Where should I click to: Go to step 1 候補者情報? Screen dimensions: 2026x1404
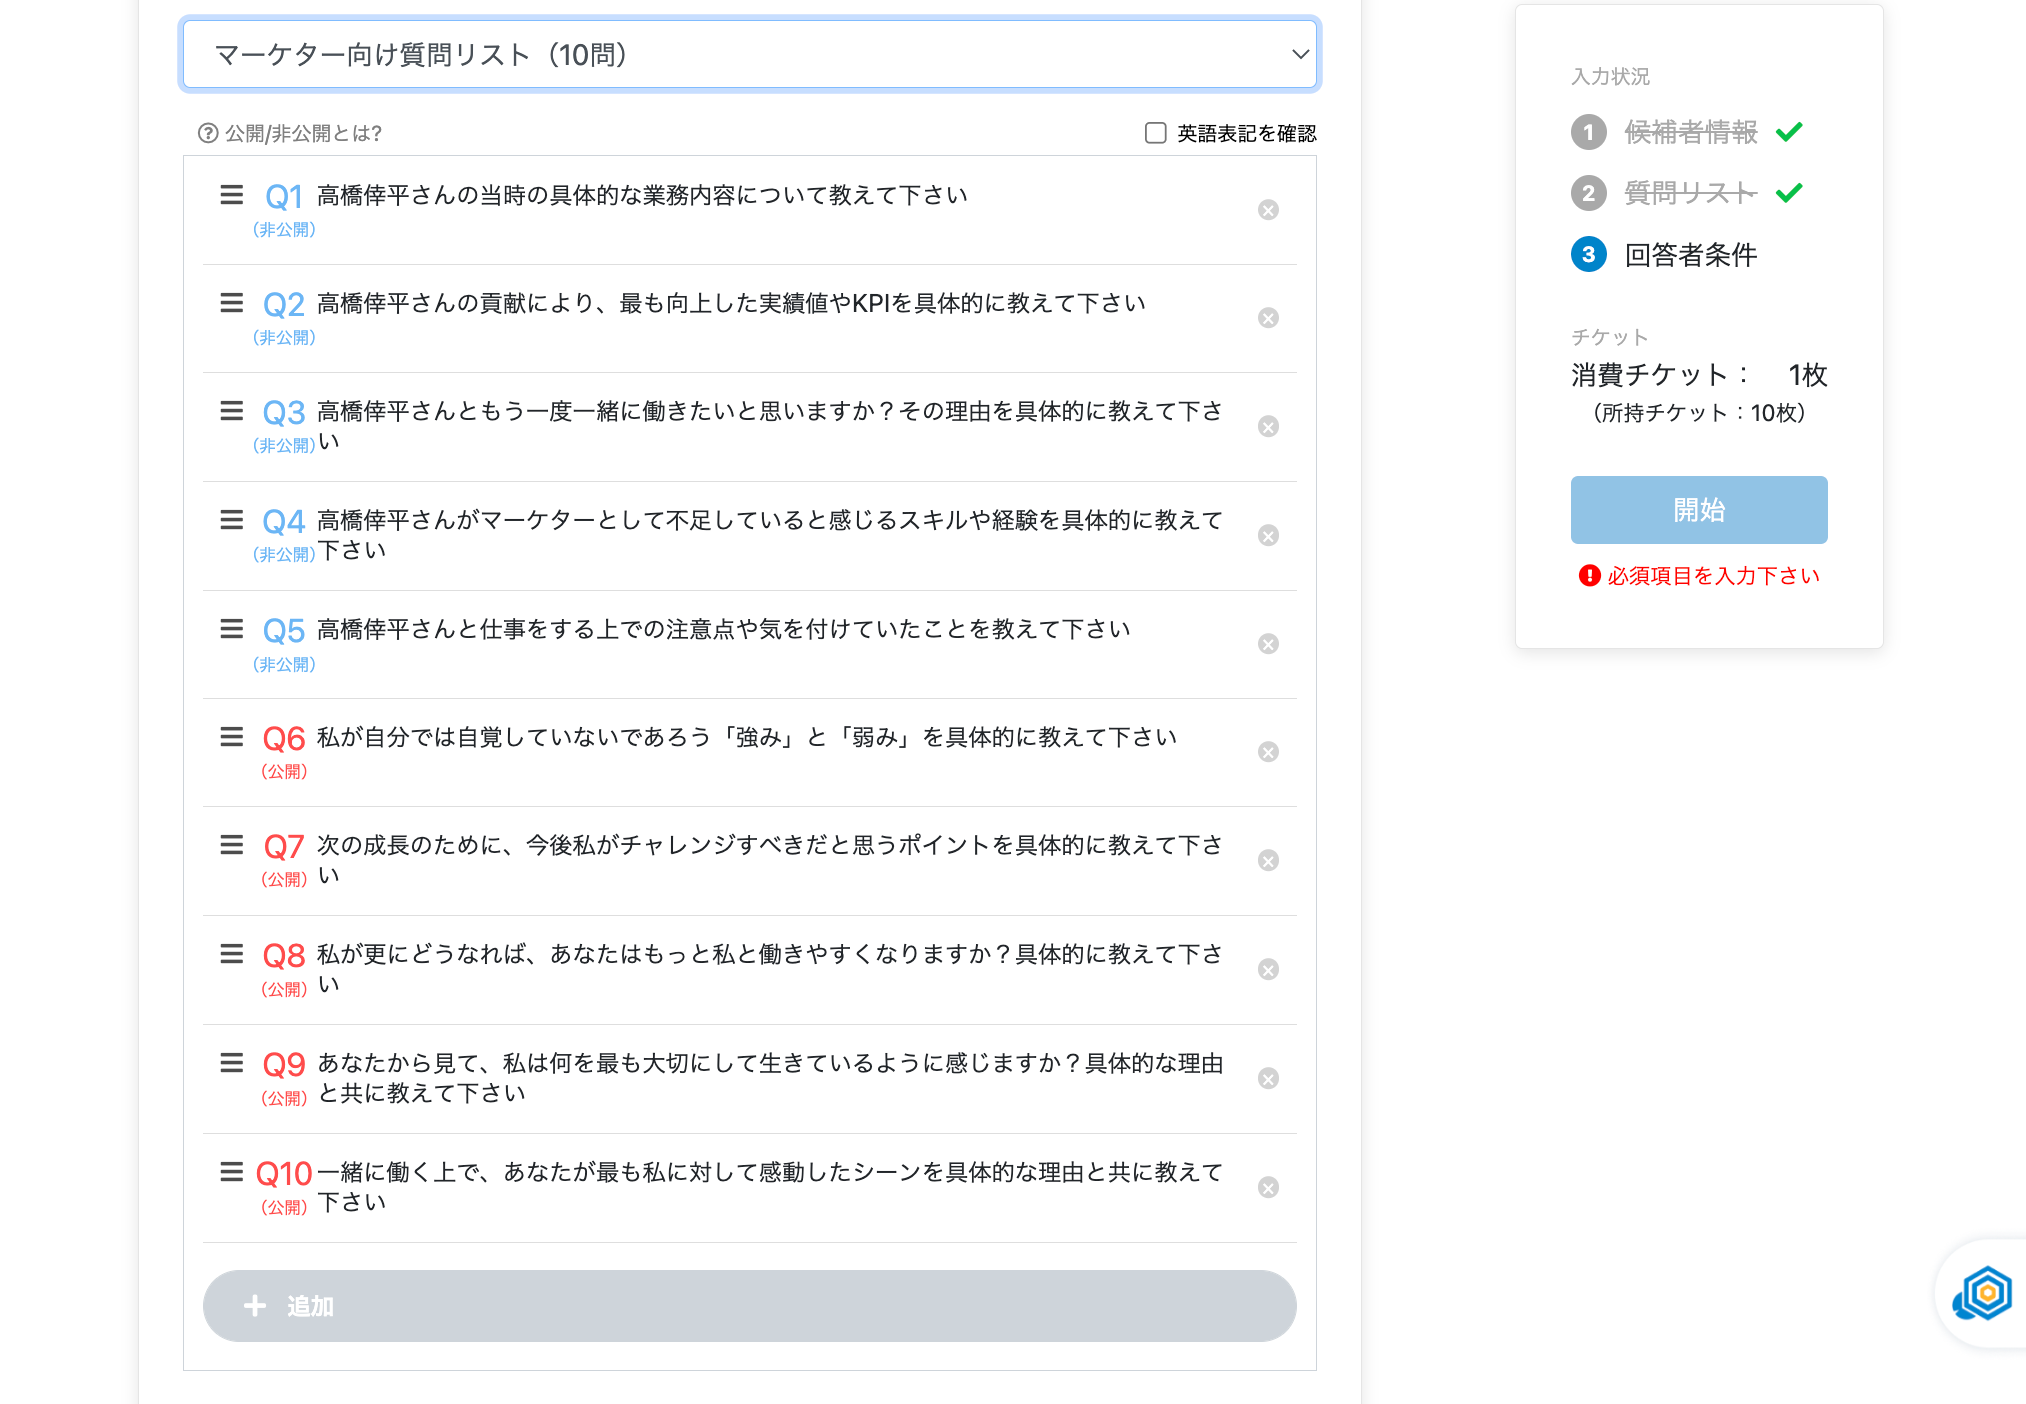pyautogui.click(x=1690, y=132)
